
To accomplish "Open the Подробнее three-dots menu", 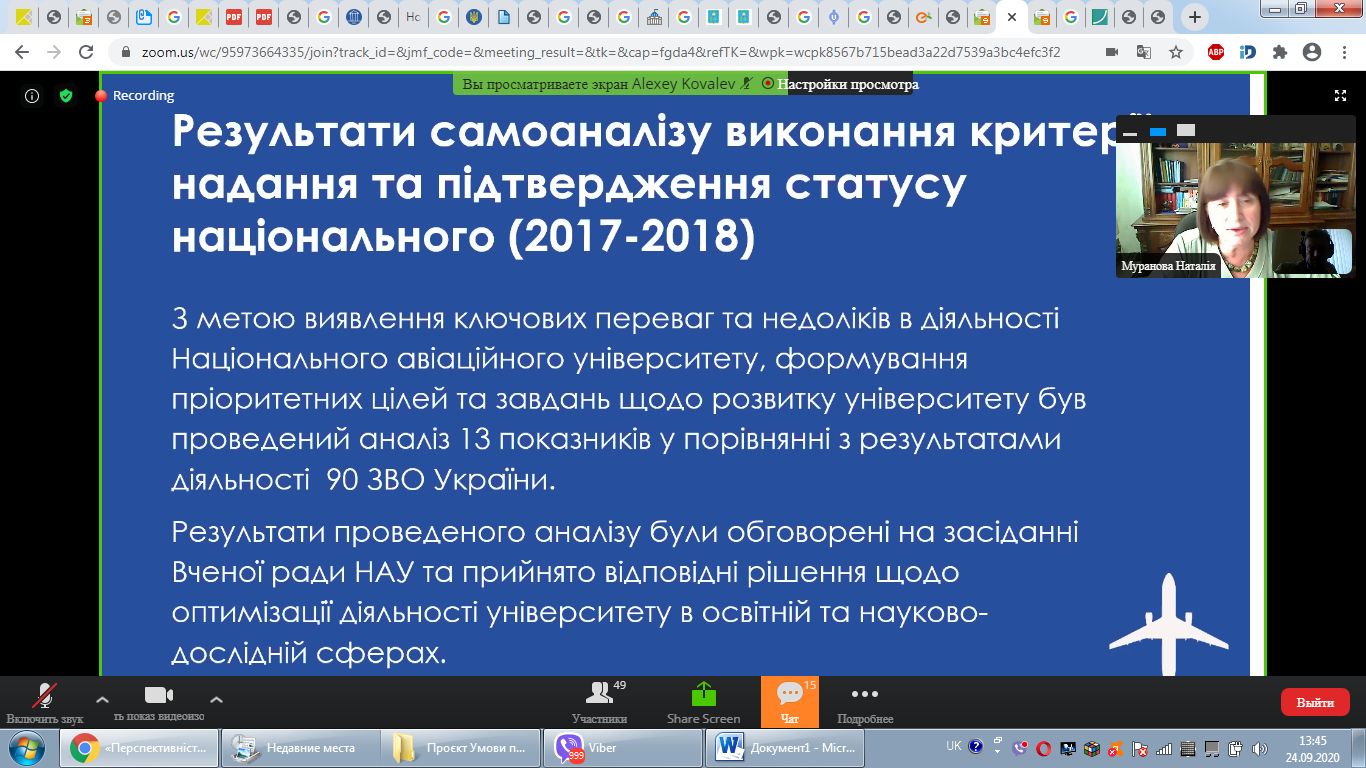I will point(864,695).
